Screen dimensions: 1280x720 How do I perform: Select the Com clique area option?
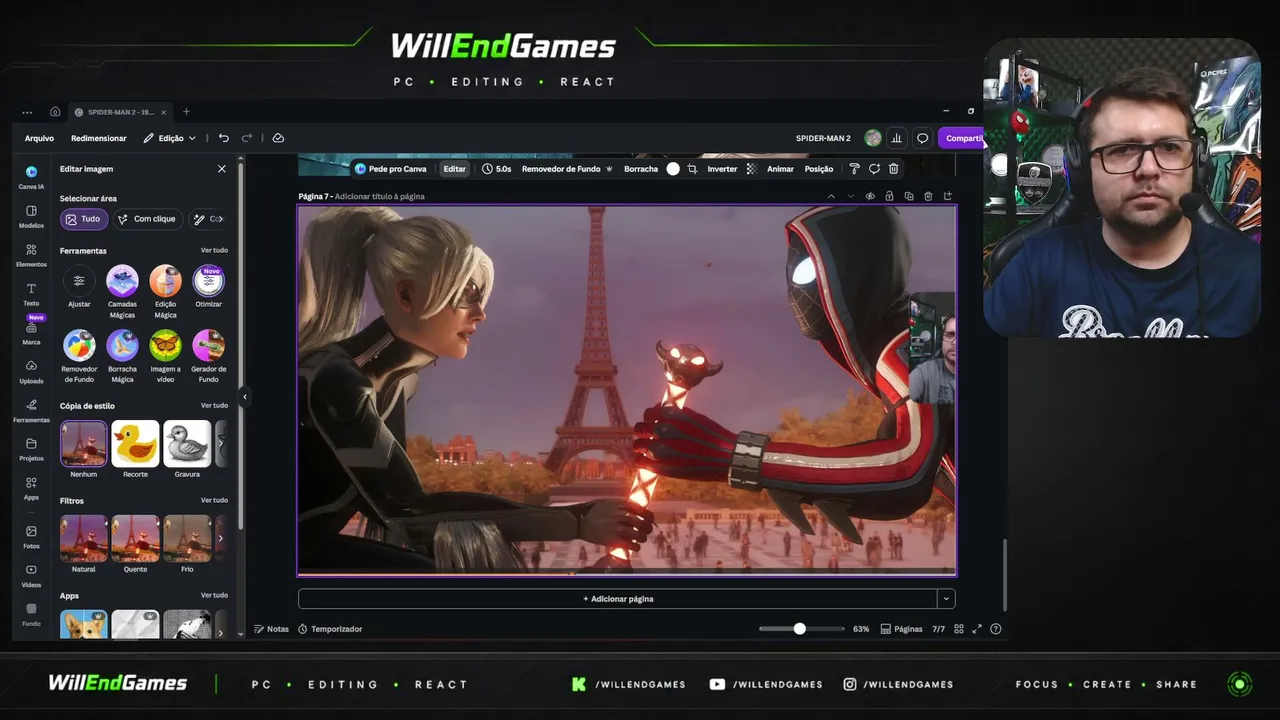[x=146, y=219]
